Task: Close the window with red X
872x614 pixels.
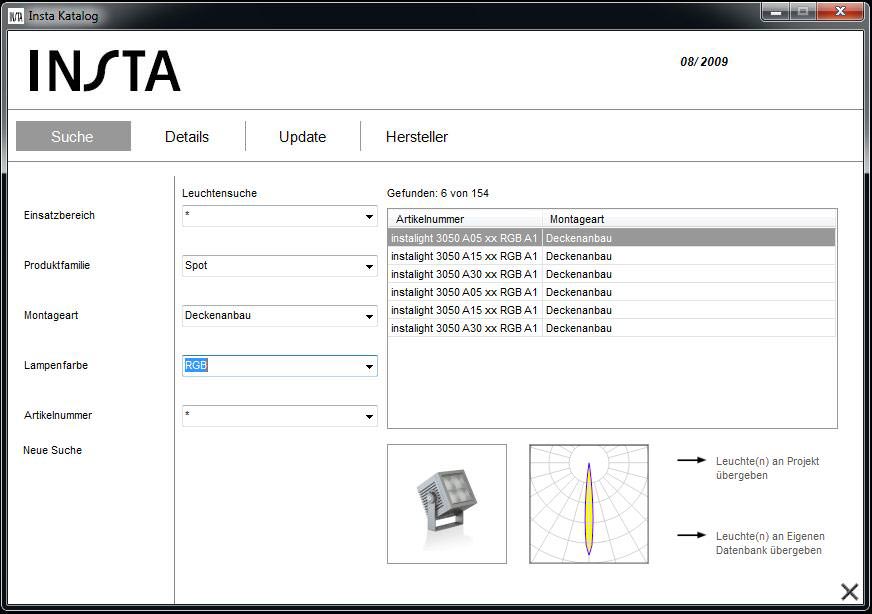Action: pyautogui.click(x=840, y=11)
